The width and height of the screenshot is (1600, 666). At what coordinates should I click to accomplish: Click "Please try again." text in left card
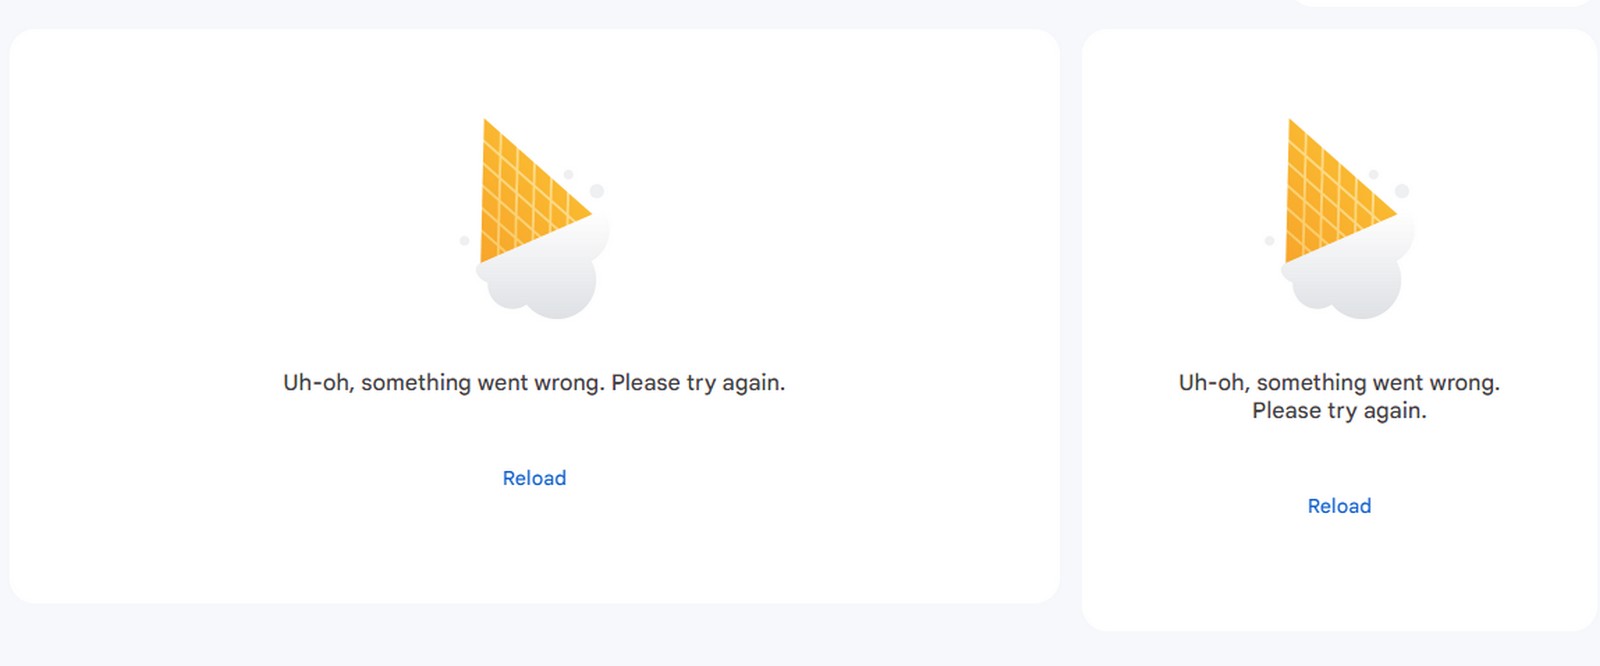tap(698, 383)
